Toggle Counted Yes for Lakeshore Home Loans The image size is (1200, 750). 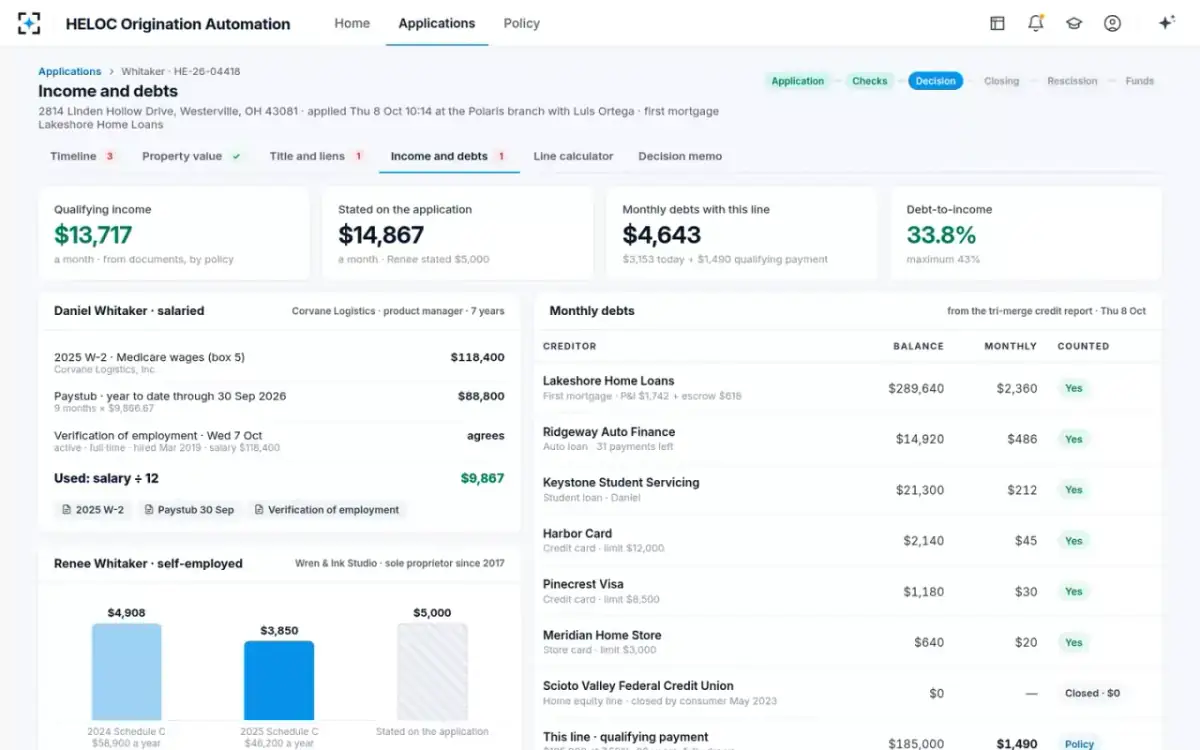tap(1074, 388)
